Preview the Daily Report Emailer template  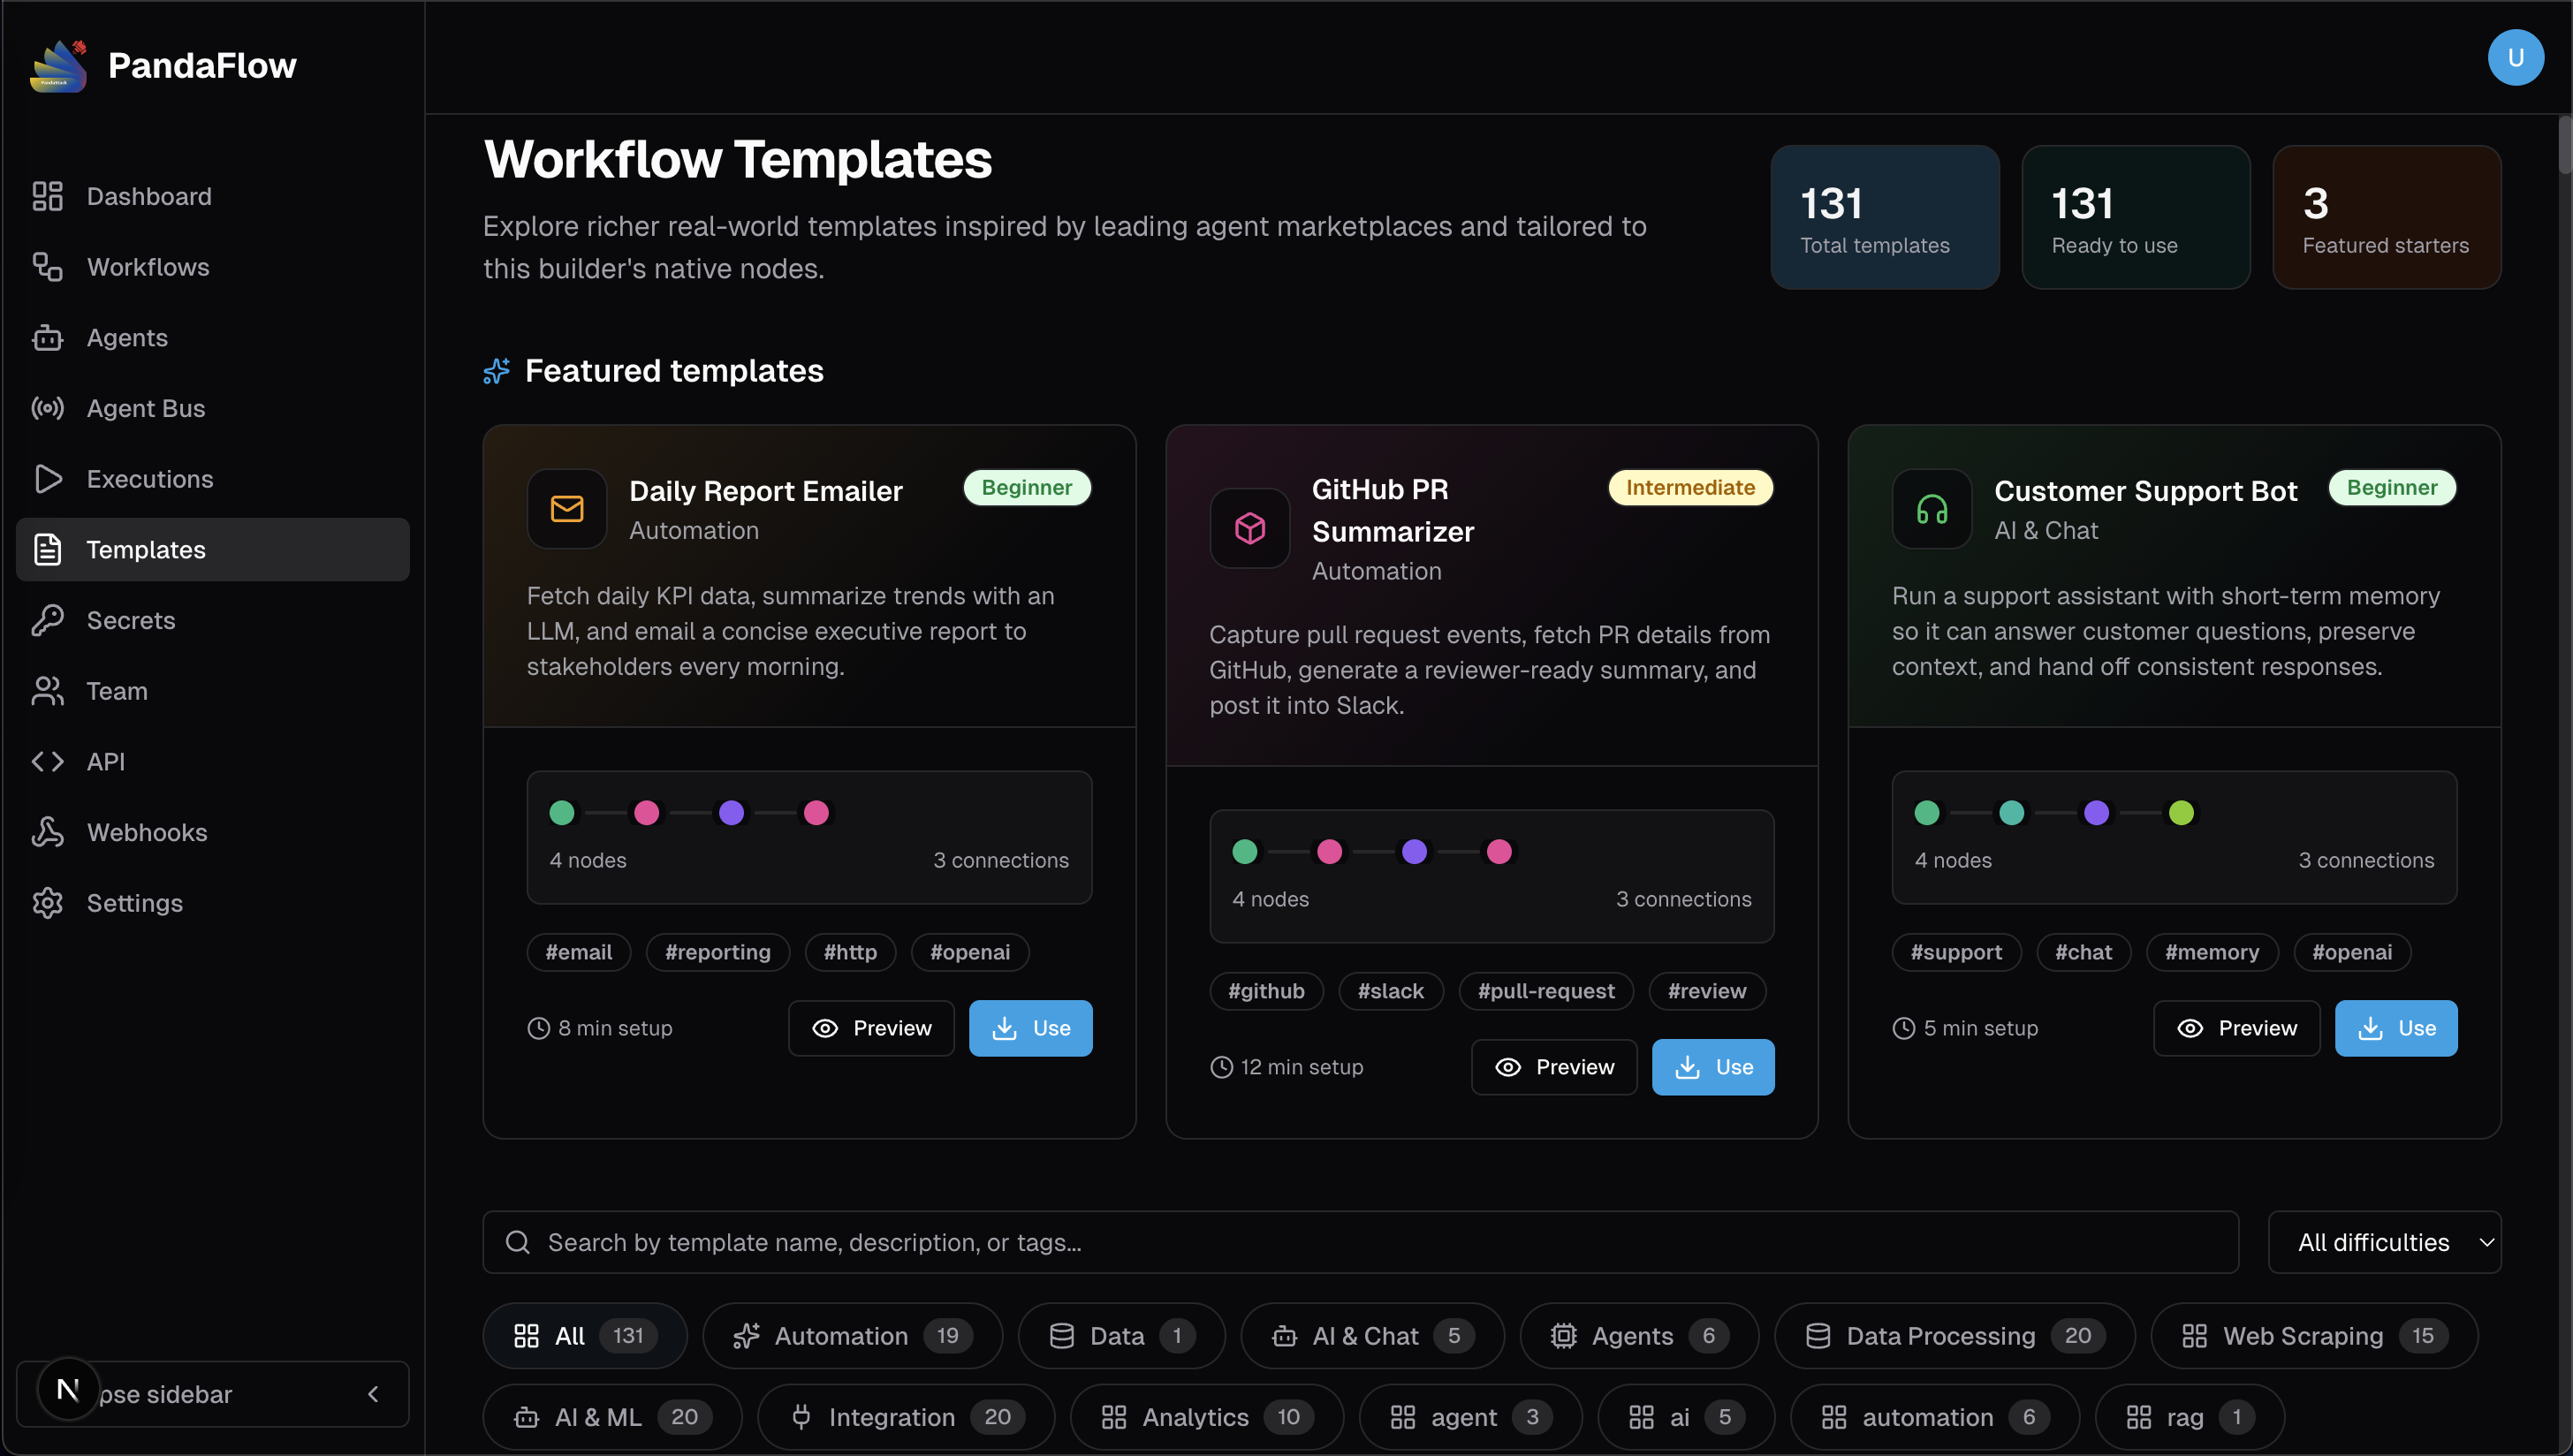pos(871,1028)
